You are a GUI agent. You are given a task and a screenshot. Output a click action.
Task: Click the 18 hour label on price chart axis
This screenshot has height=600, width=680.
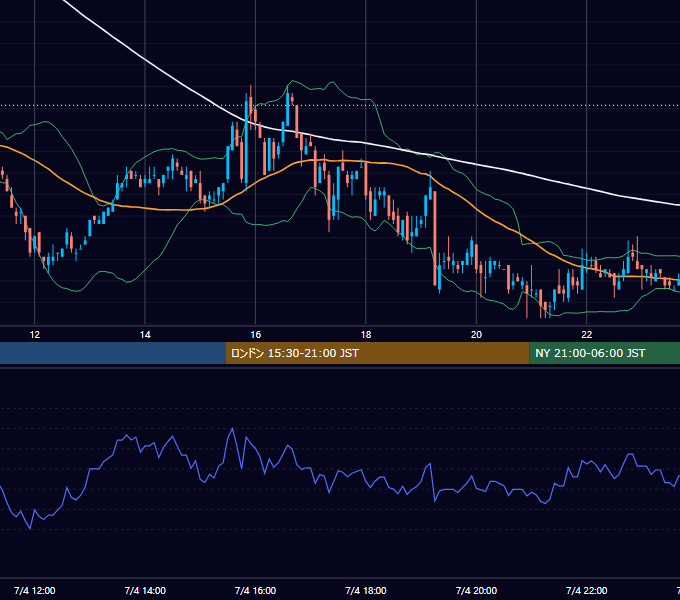click(366, 335)
